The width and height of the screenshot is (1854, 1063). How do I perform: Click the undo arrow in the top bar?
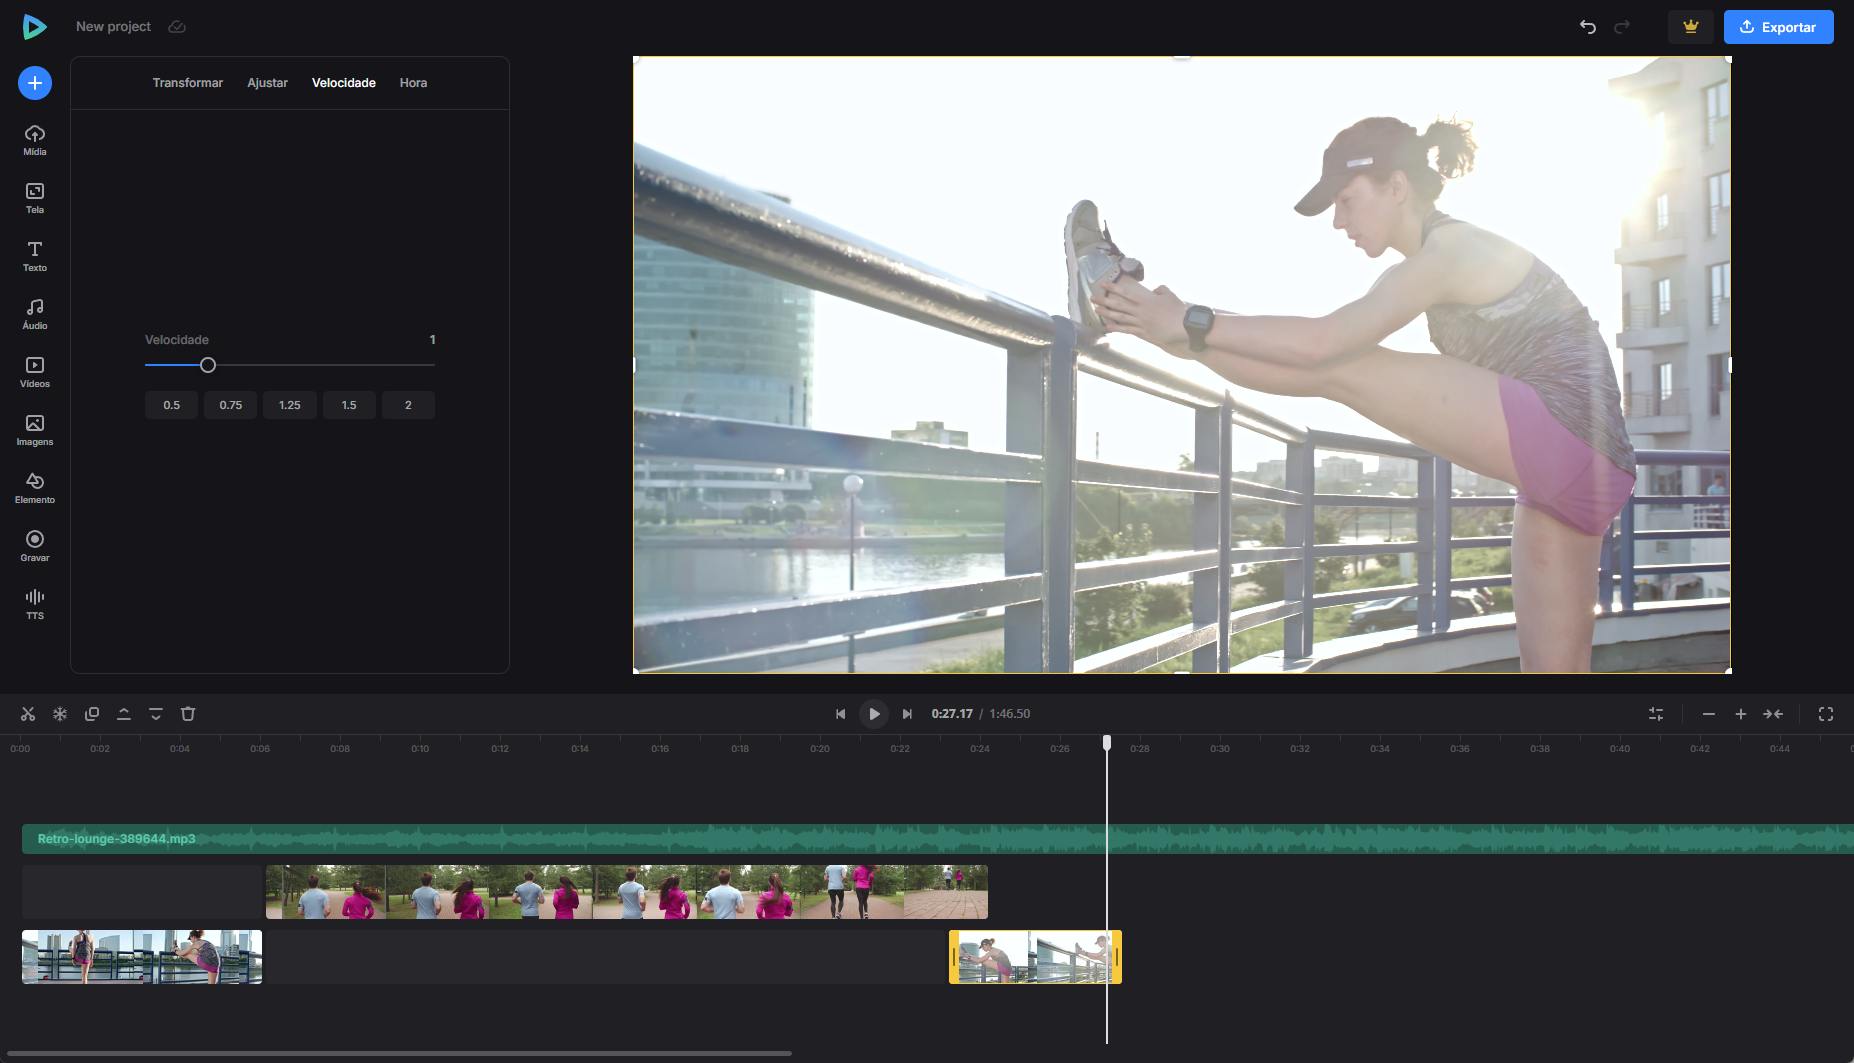click(x=1587, y=27)
